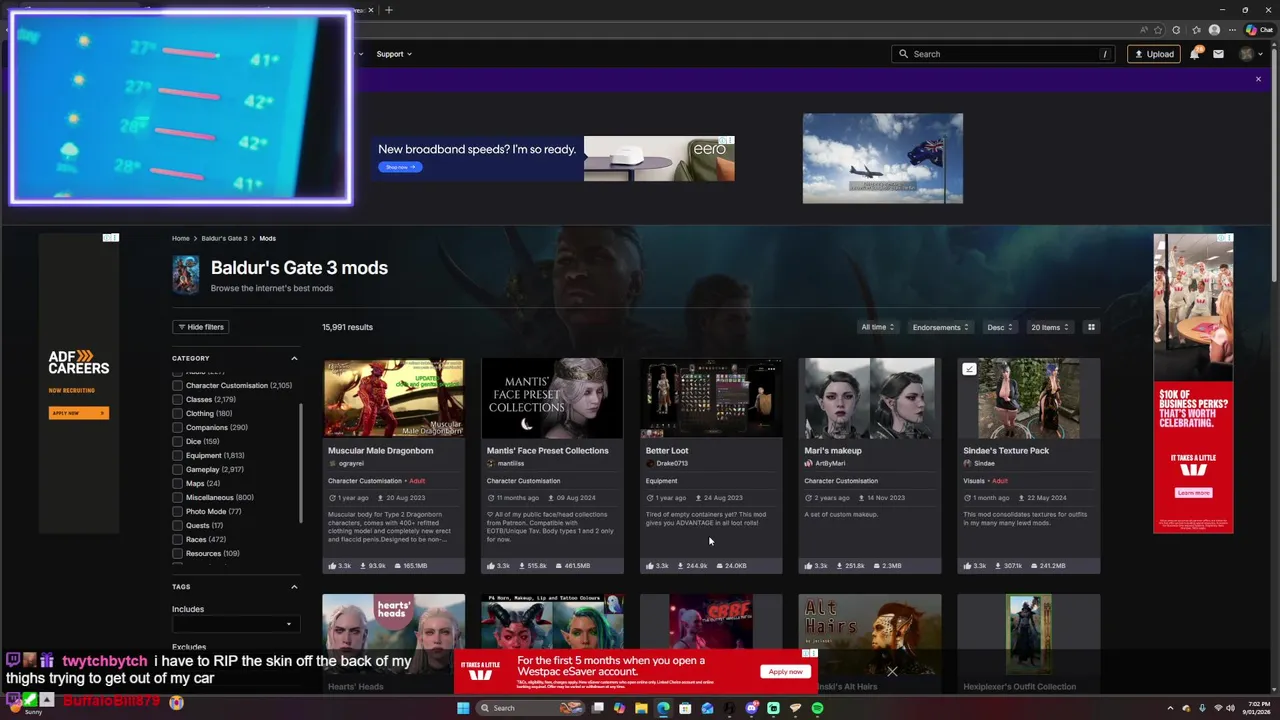Collapse the Category filter section
This screenshot has height=720, width=1280.
[294, 358]
